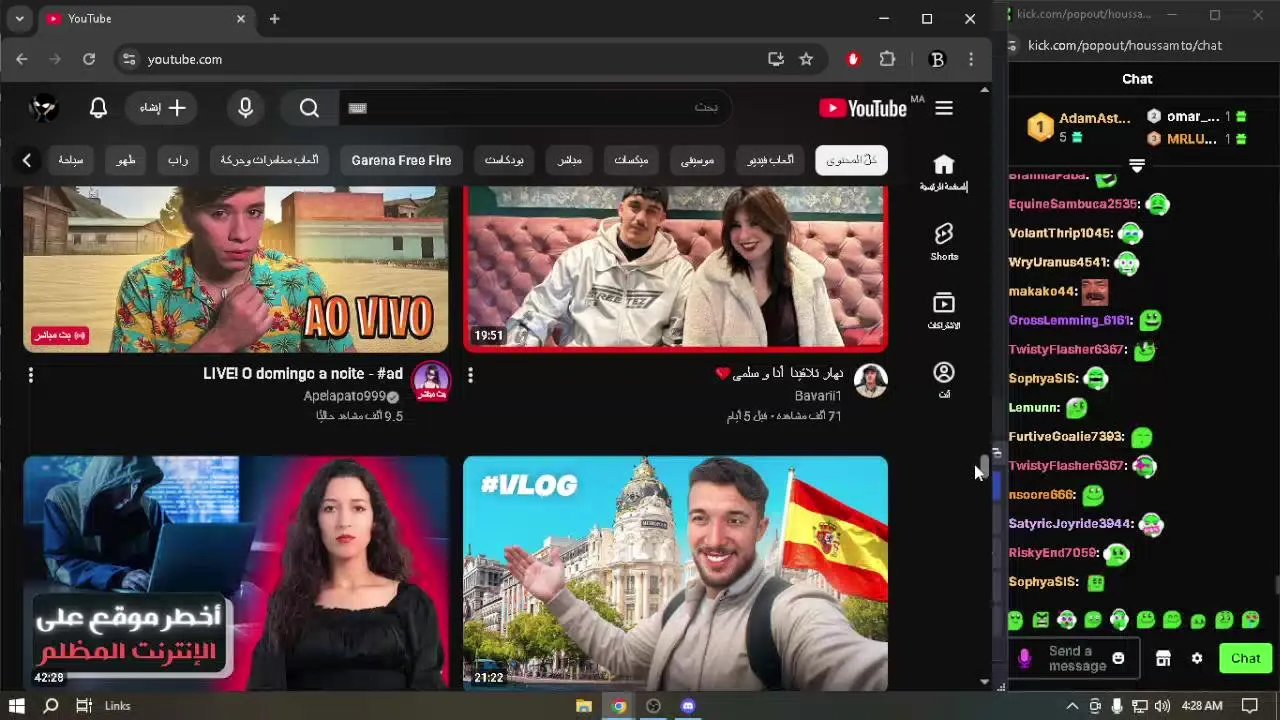
Task: Bookmark this page with star icon
Action: pyautogui.click(x=806, y=60)
